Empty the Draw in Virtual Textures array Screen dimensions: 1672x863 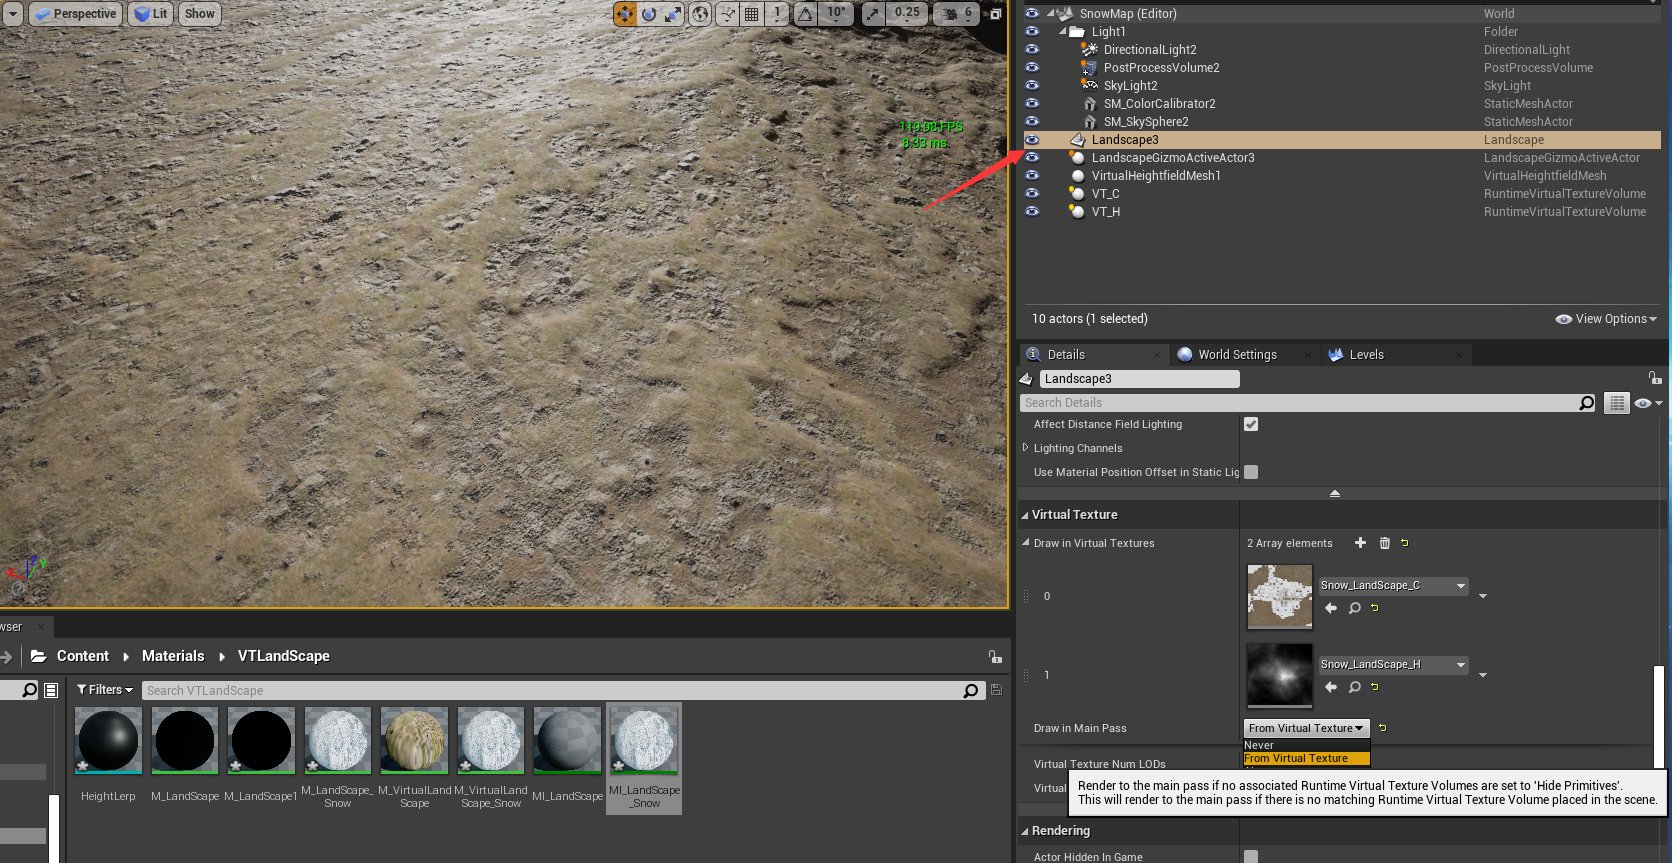click(1385, 543)
